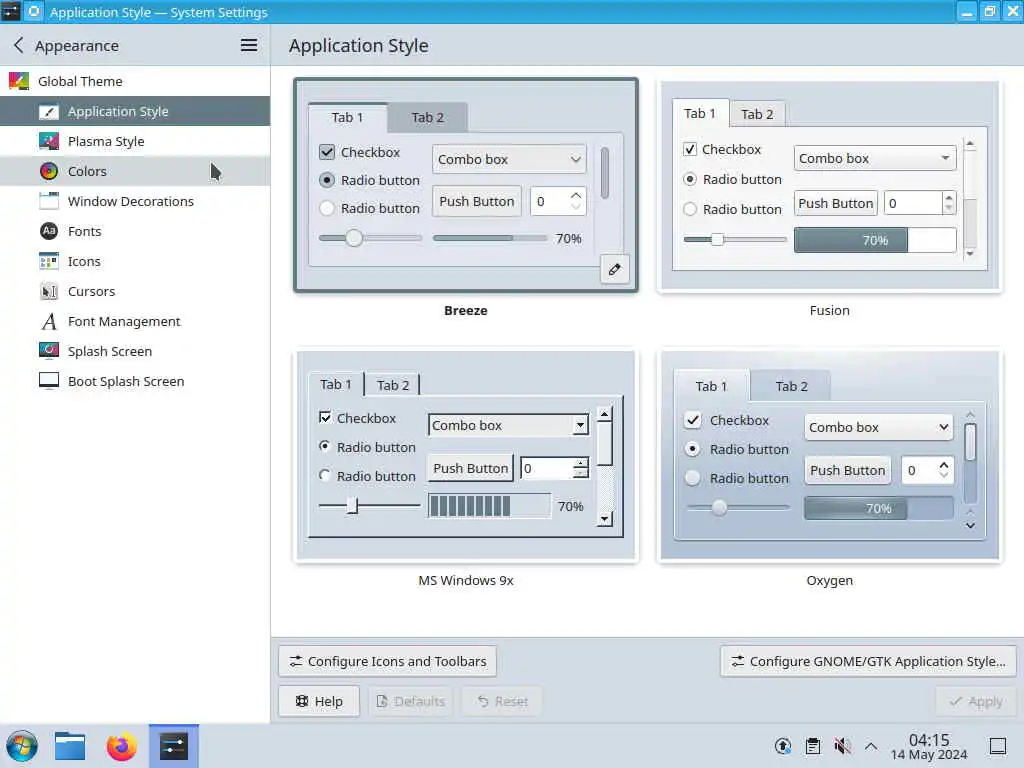The width and height of the screenshot is (1024, 768).
Task: Click the Icons grid icon
Action: (49, 261)
